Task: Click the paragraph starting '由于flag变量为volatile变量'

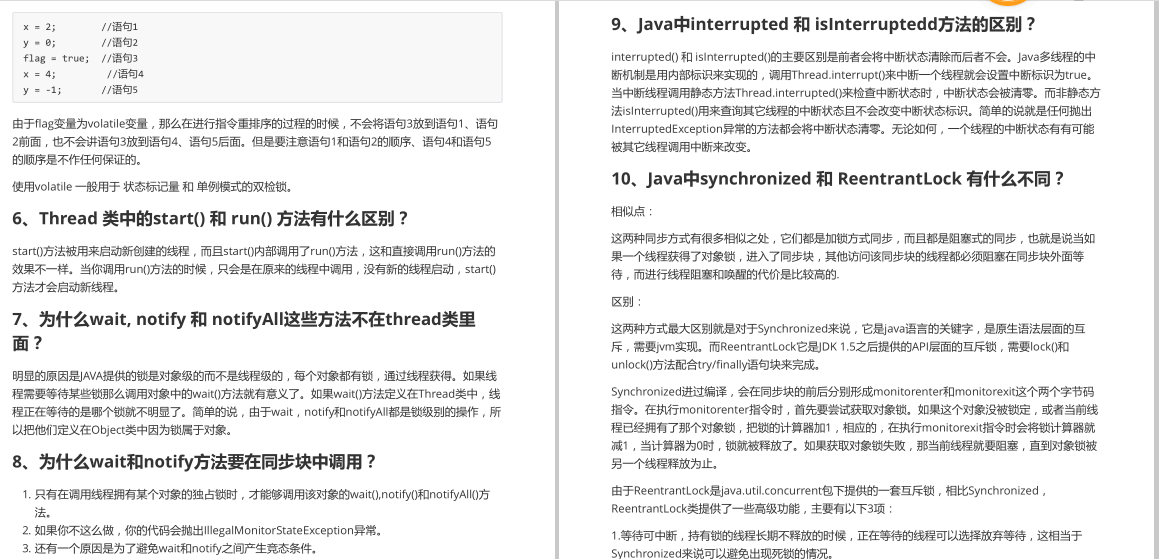Action: 256,141
